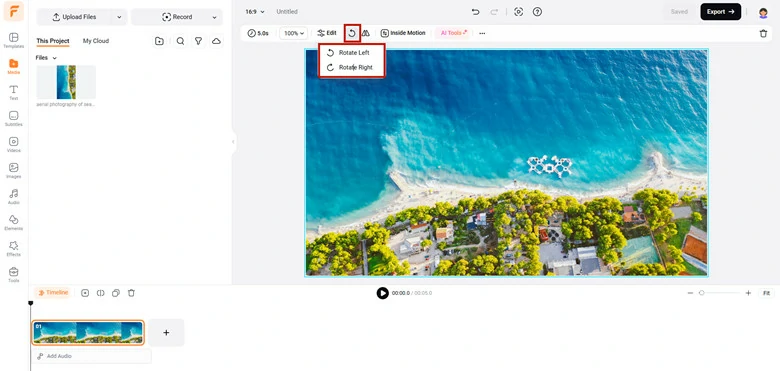
Task: Click the Export button
Action: [x=720, y=12]
